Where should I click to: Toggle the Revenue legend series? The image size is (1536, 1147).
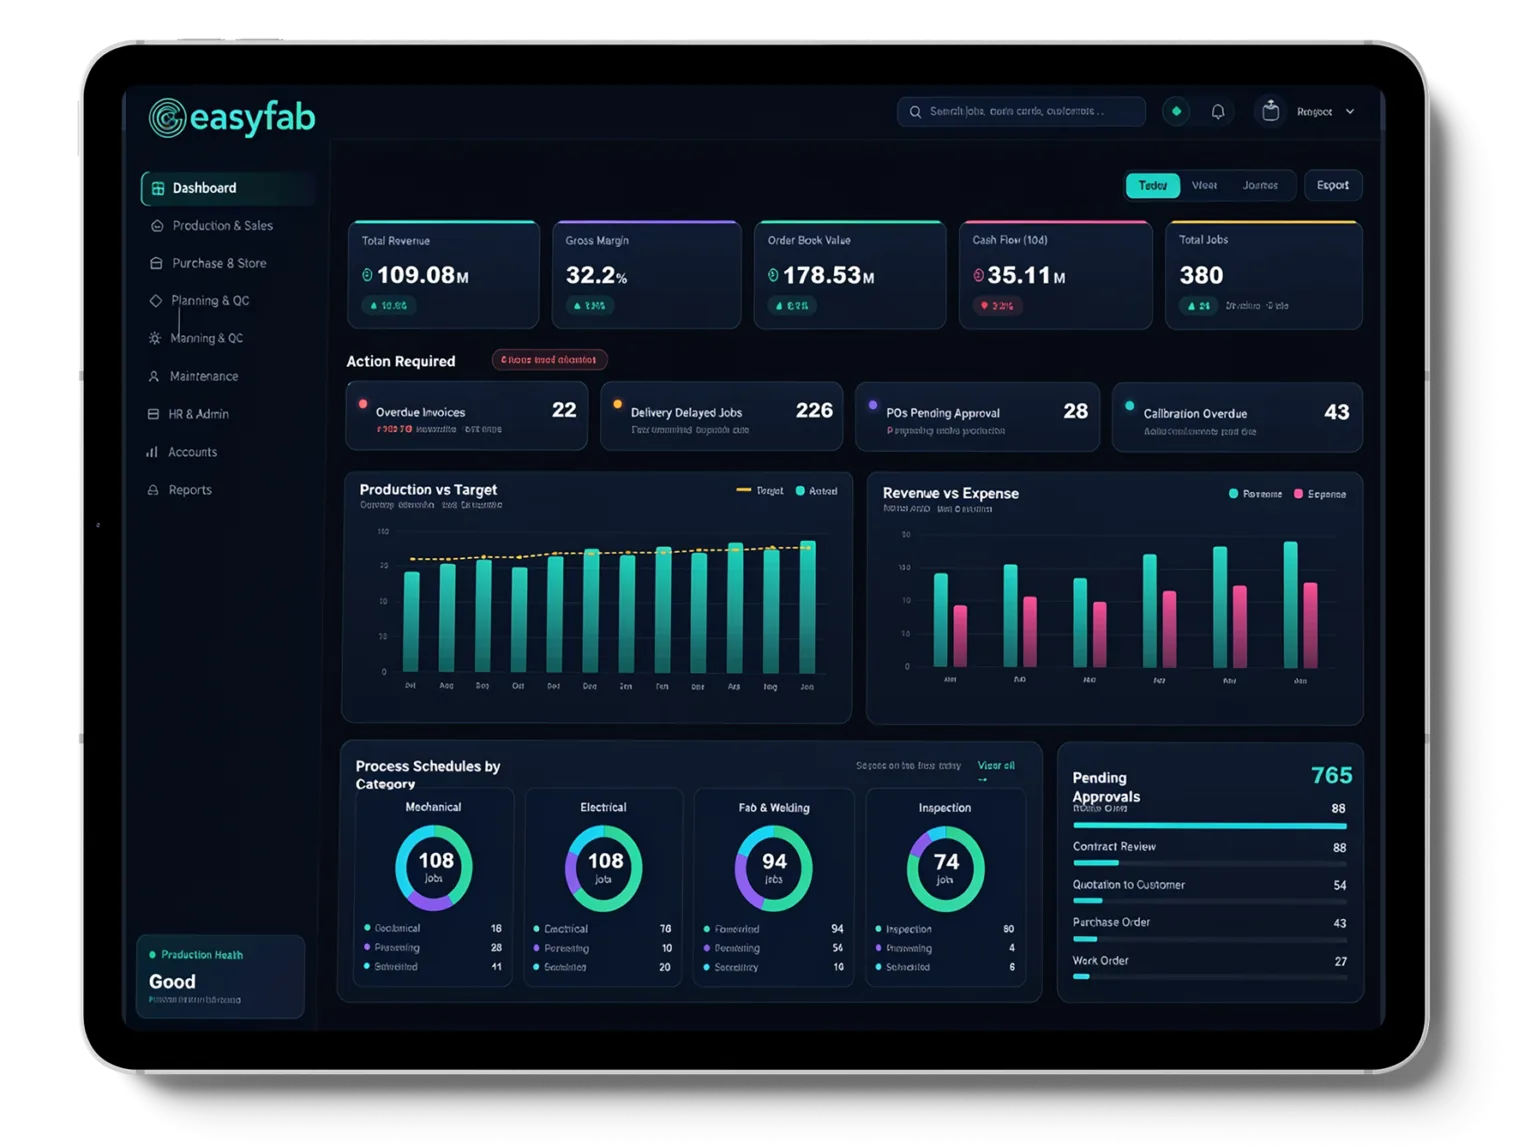pos(1255,494)
